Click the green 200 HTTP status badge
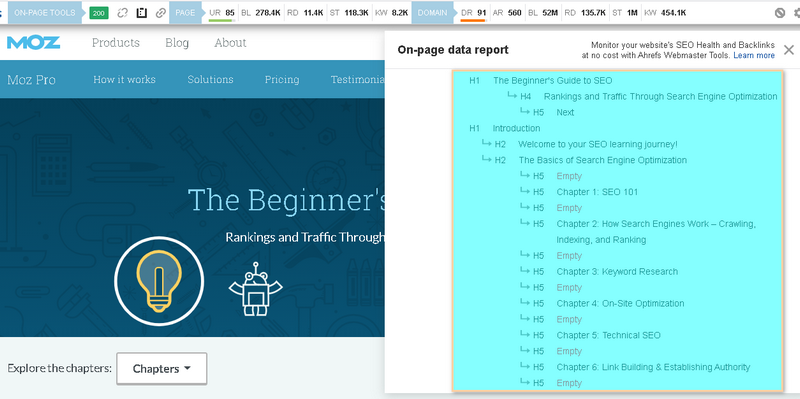This screenshot has width=800, height=399. (98, 13)
